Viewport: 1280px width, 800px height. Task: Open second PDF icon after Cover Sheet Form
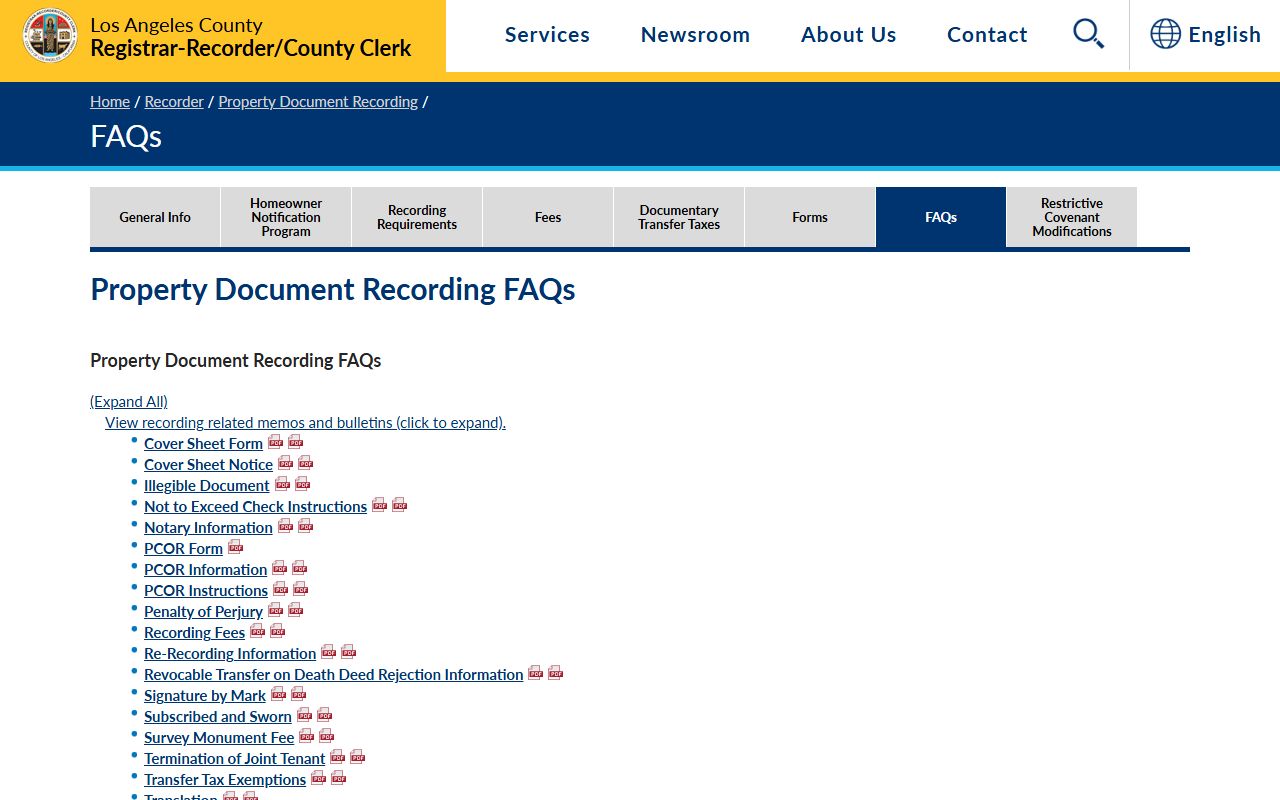coord(295,442)
